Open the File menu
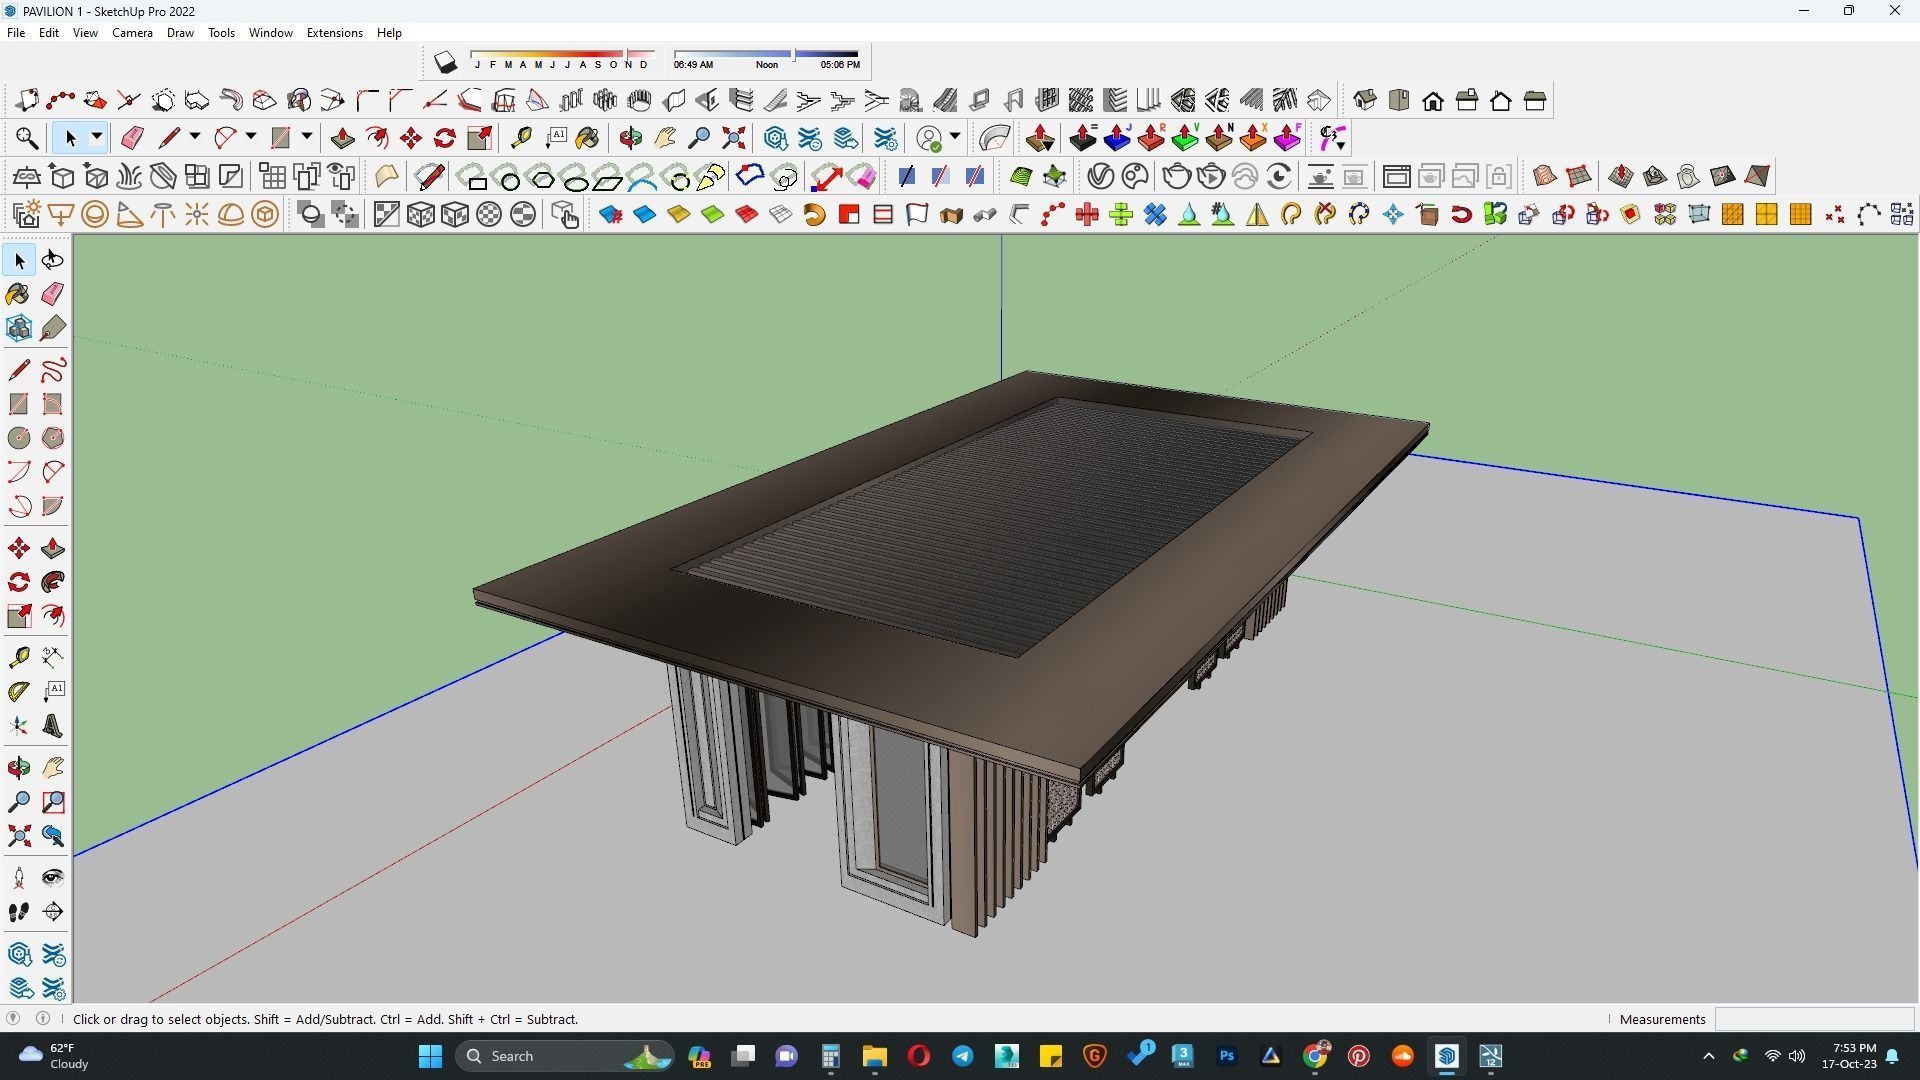 tap(16, 33)
